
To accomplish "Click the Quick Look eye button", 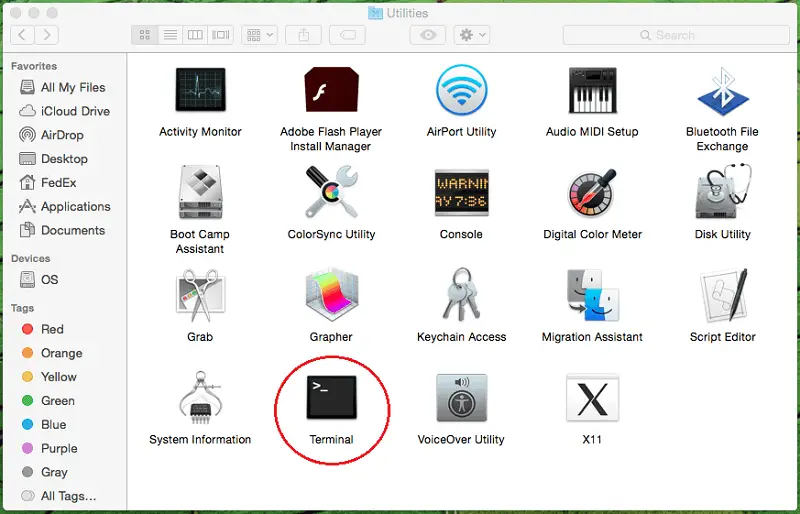I will pyautogui.click(x=428, y=35).
